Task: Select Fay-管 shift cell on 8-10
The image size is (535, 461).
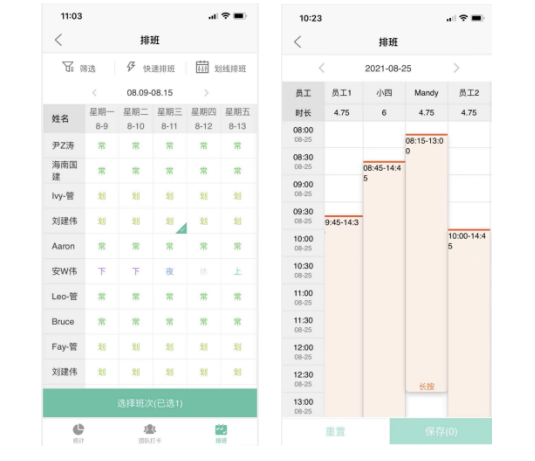Action: (136, 347)
